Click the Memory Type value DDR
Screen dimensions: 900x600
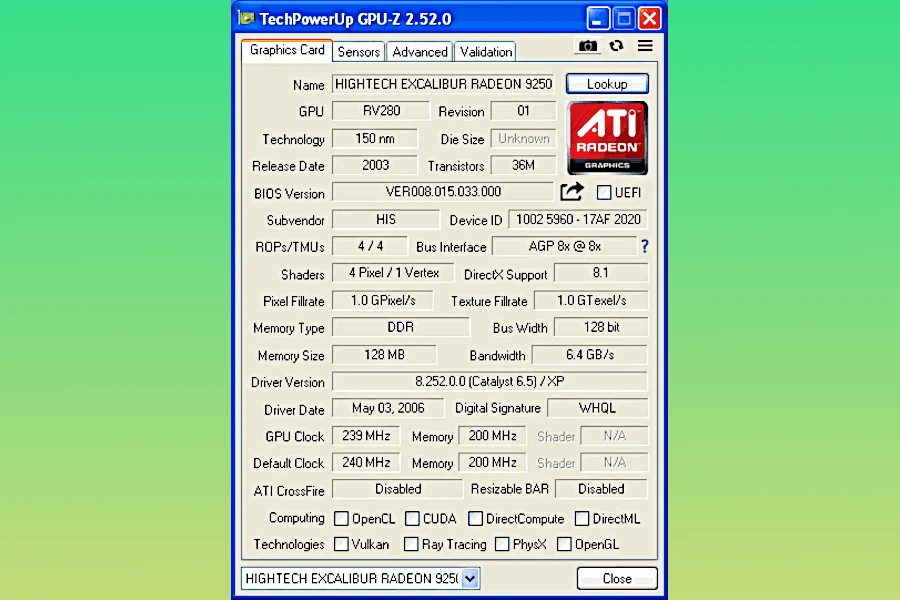[401, 327]
